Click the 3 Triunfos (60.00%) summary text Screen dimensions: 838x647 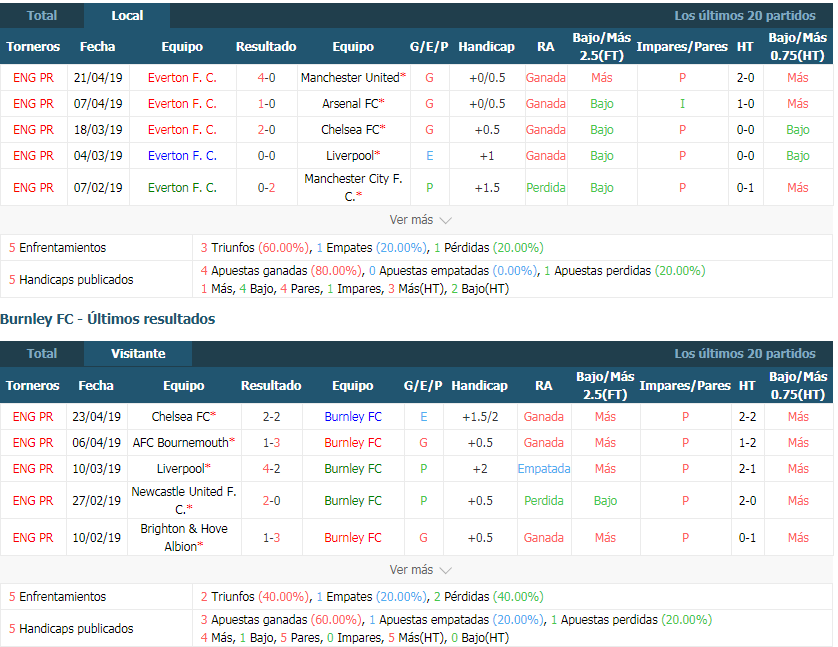point(255,247)
